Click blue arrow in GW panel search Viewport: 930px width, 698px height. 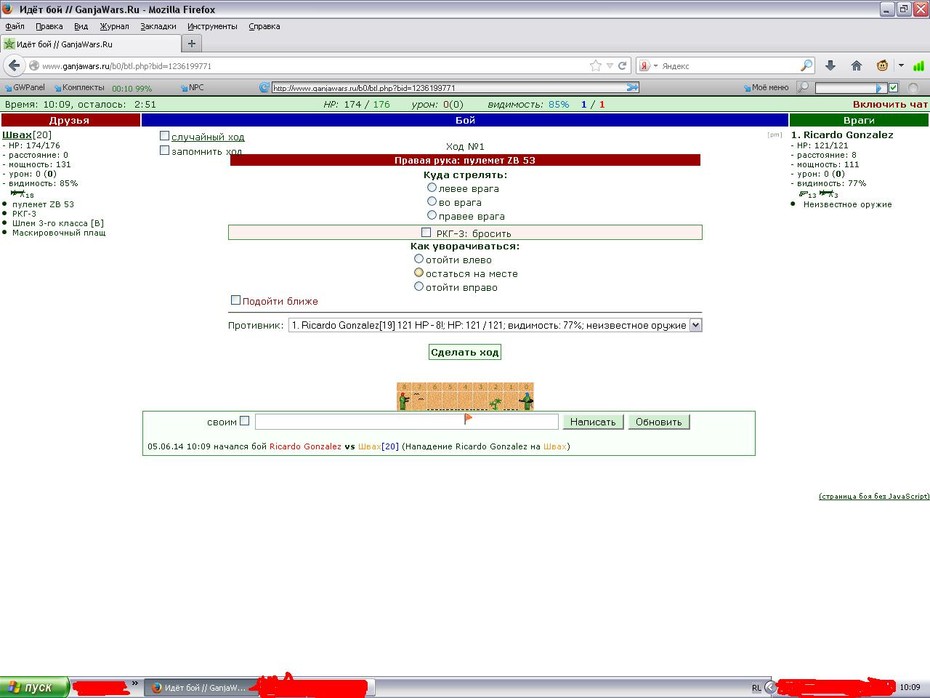[x=881, y=88]
